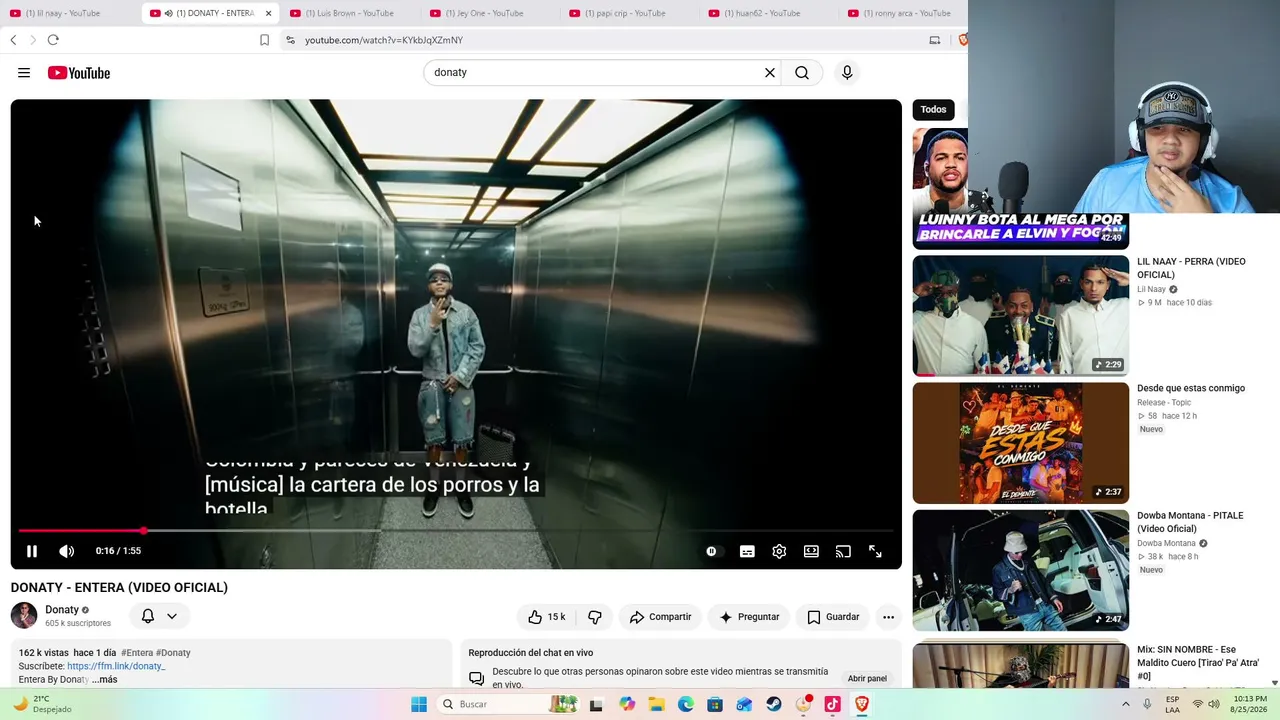The image size is (1280, 720).
Task: Show hidden system tray icons
Action: [x=1125, y=704]
